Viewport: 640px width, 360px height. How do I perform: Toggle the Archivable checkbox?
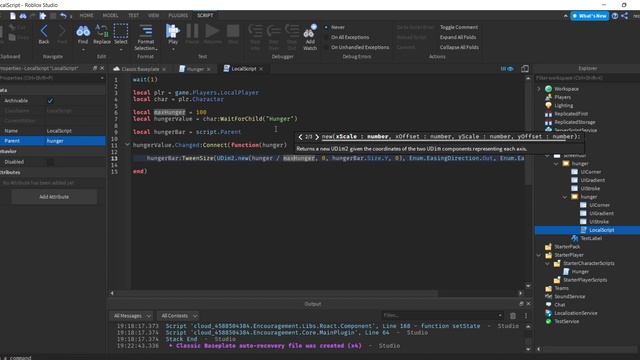(50, 100)
